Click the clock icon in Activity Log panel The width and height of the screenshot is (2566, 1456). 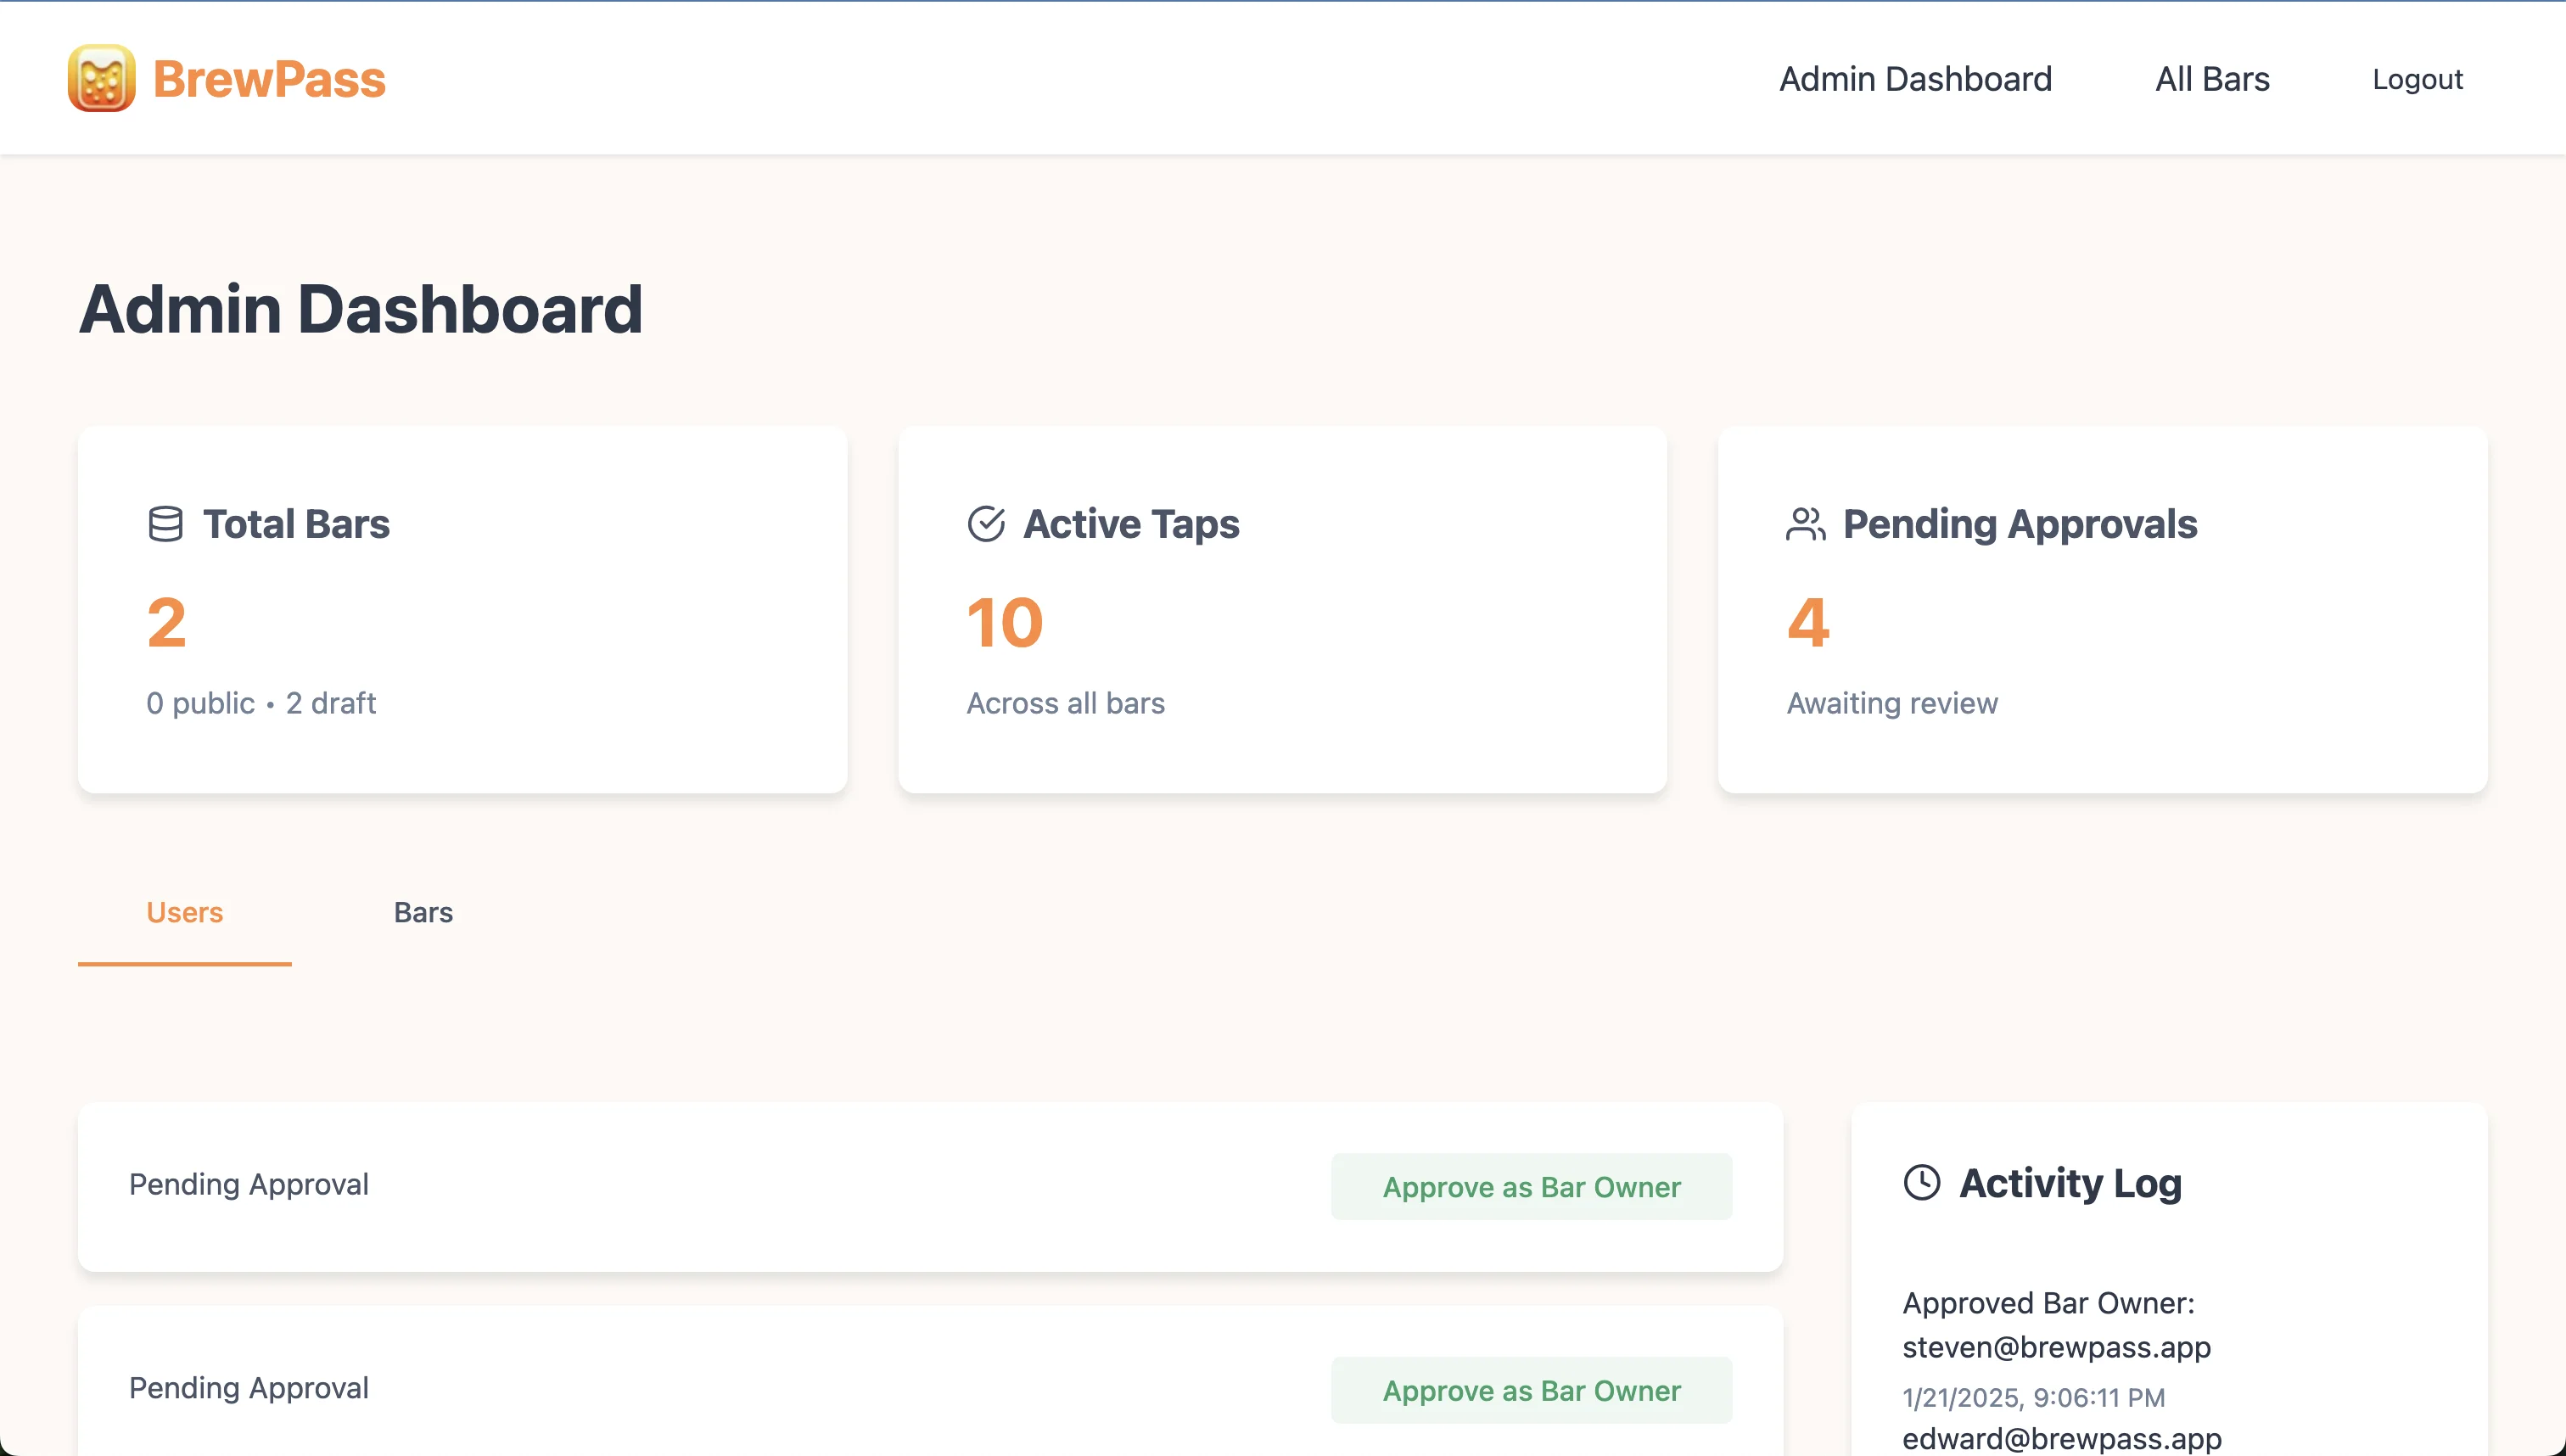click(x=1923, y=1184)
